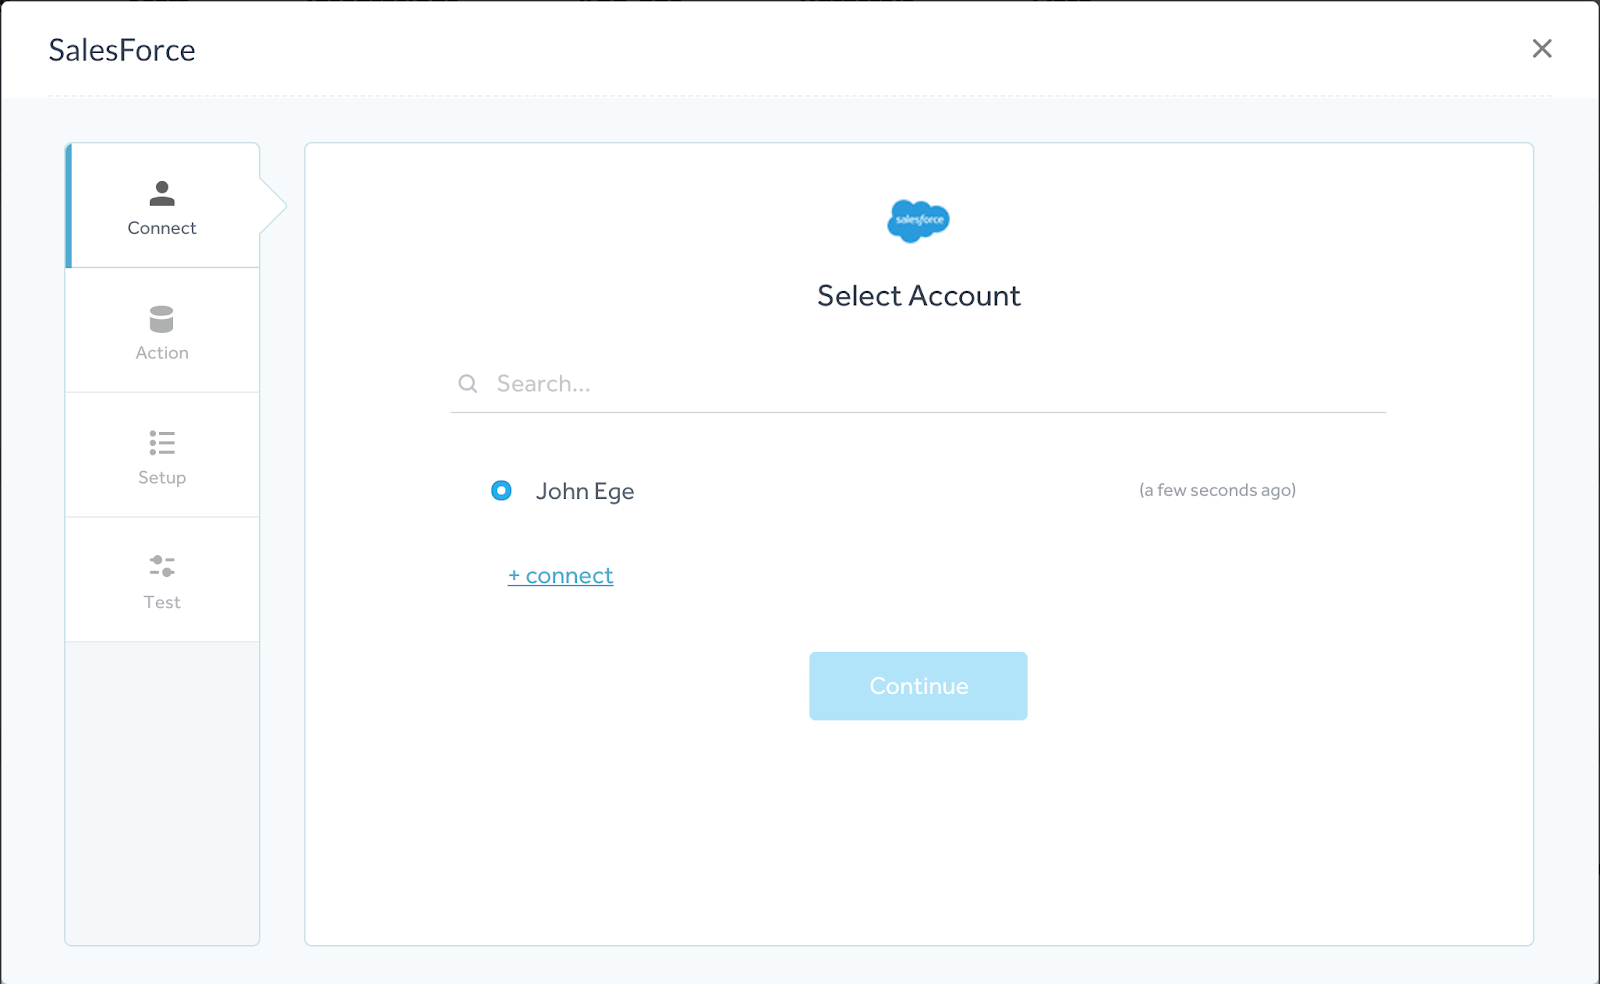Click the + connect link
This screenshot has width=1600, height=984.
(x=560, y=576)
